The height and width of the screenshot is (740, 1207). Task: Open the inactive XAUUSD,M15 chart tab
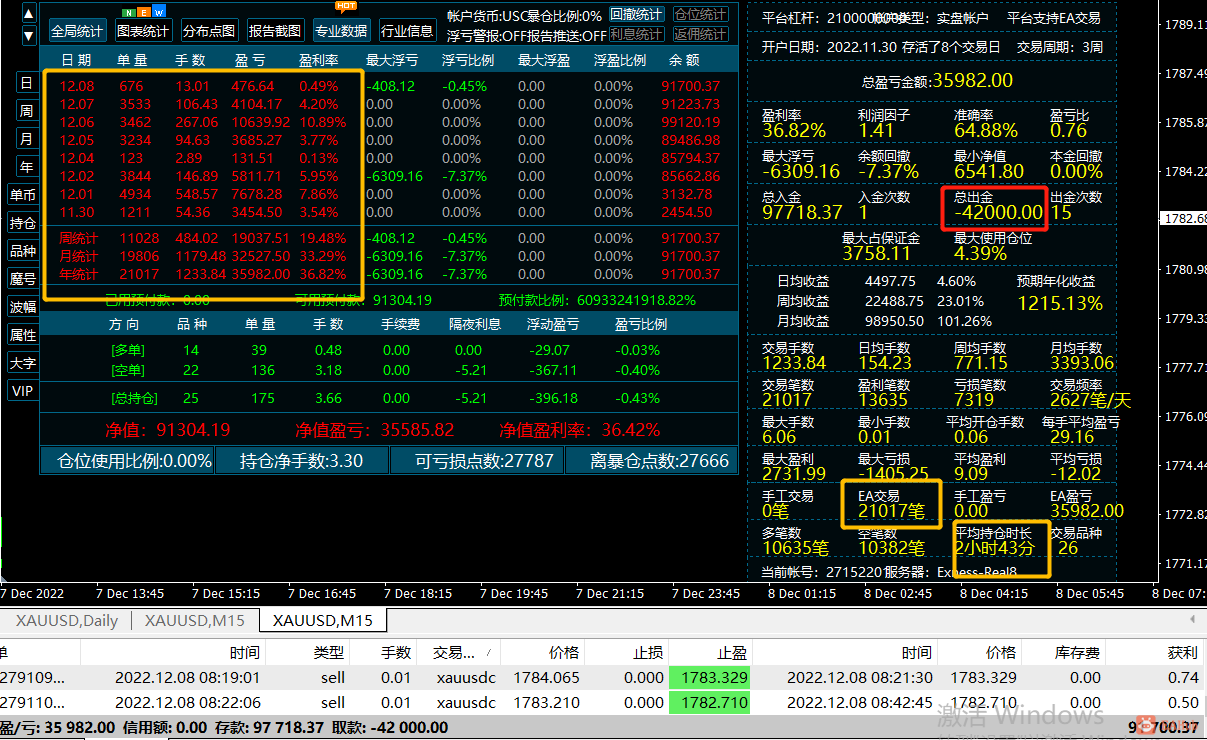194,620
